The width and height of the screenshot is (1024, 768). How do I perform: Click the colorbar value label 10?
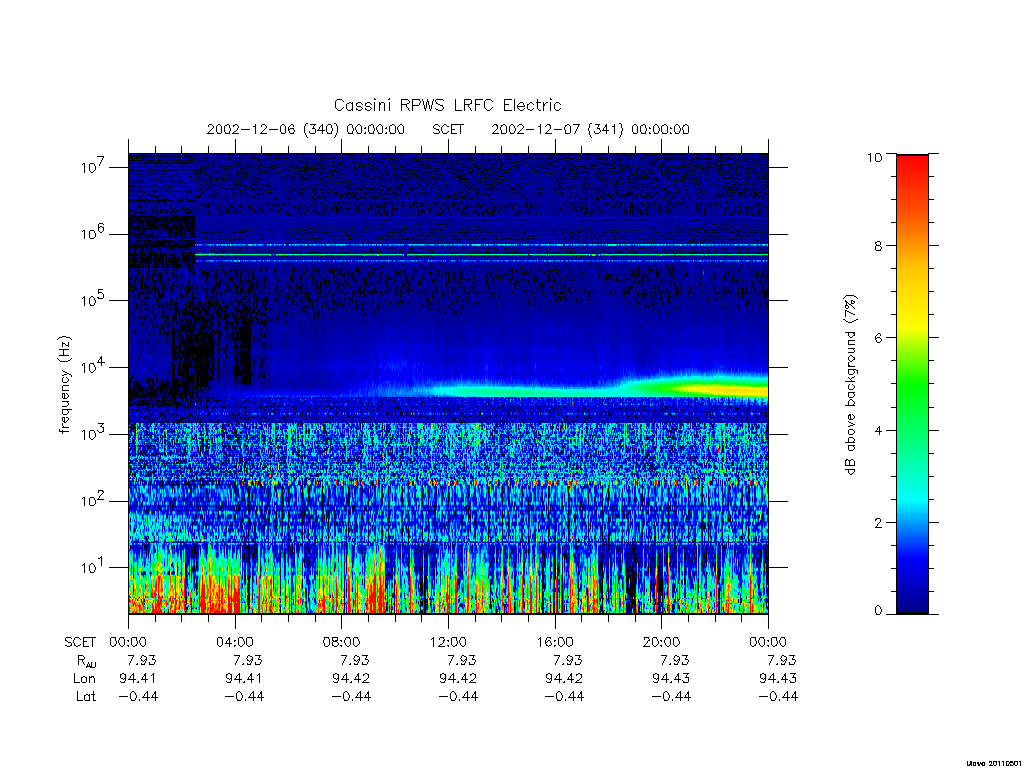pos(874,157)
